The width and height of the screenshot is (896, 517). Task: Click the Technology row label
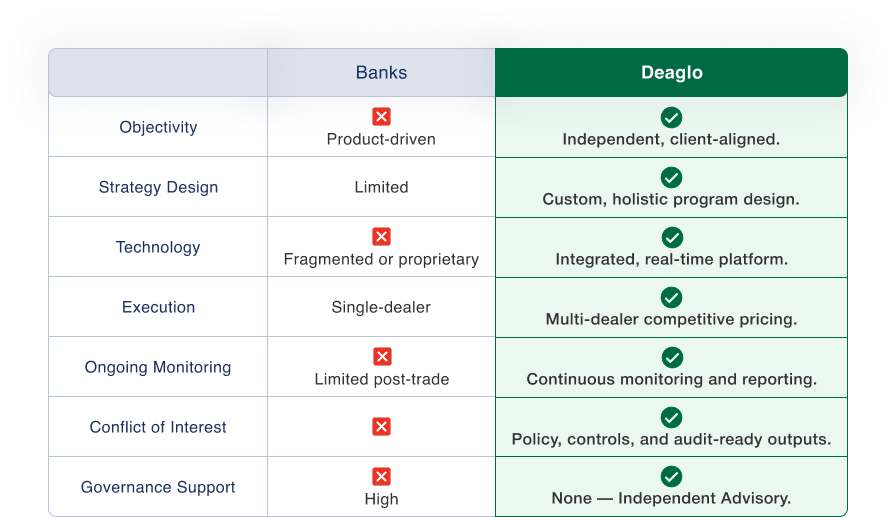coord(158,247)
